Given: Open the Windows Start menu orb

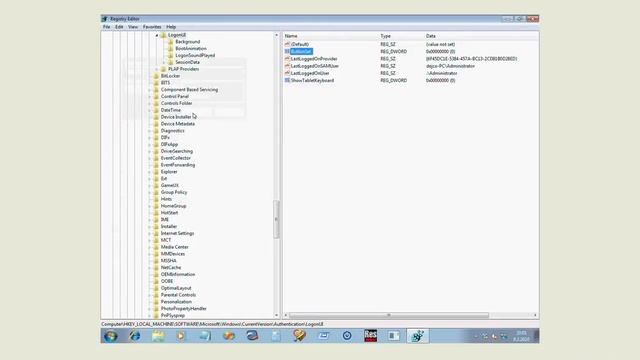Looking at the screenshot, I should (x=111, y=336).
